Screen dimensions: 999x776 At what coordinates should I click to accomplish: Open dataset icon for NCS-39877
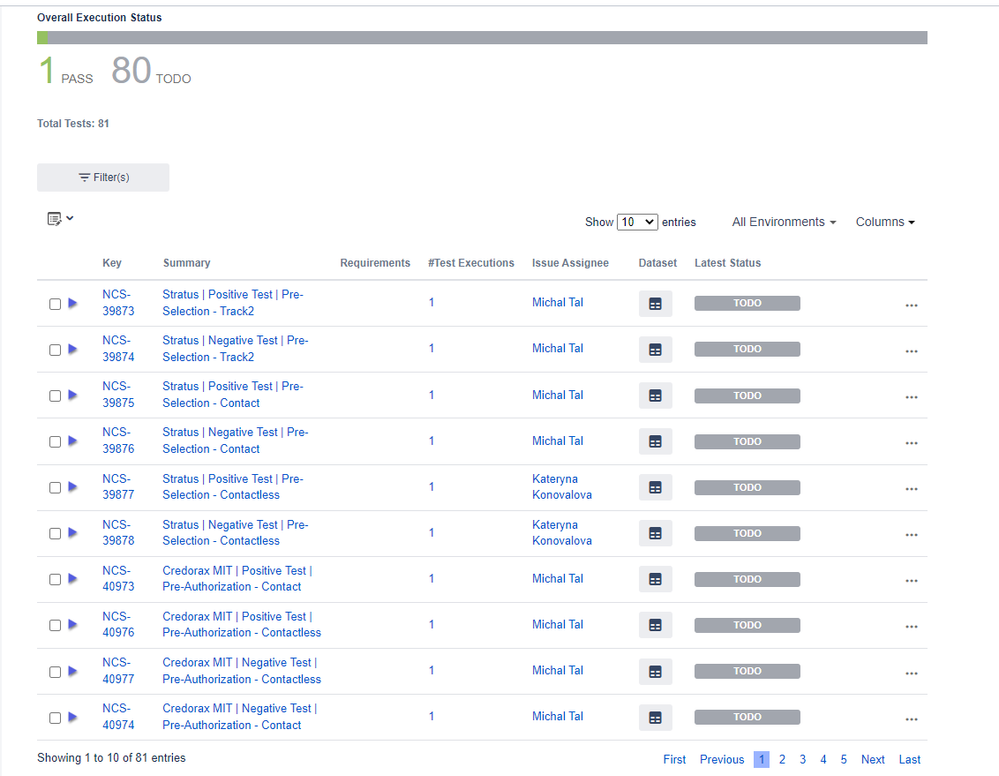(655, 487)
